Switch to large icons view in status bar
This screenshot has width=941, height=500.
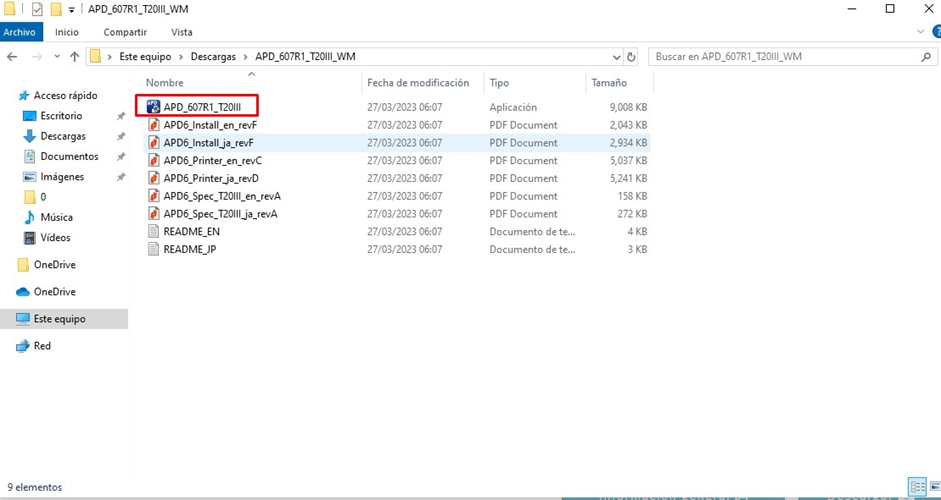pyautogui.click(x=932, y=487)
